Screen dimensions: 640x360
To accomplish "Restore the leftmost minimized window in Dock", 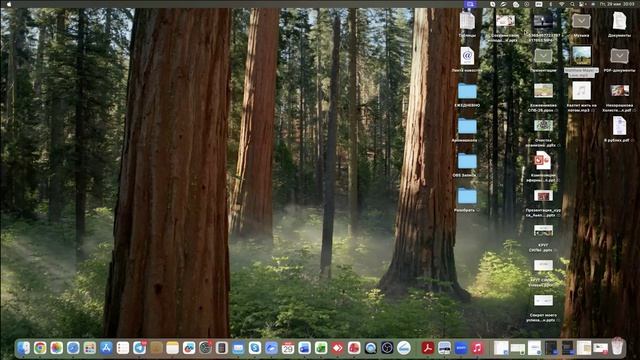I will [501, 348].
